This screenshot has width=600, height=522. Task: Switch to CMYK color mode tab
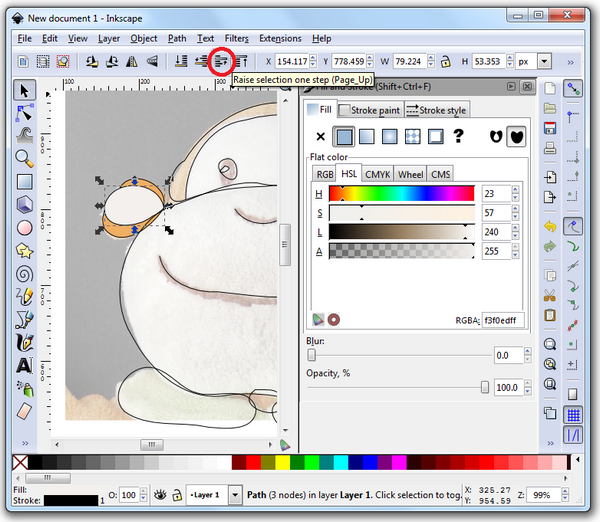click(x=377, y=174)
